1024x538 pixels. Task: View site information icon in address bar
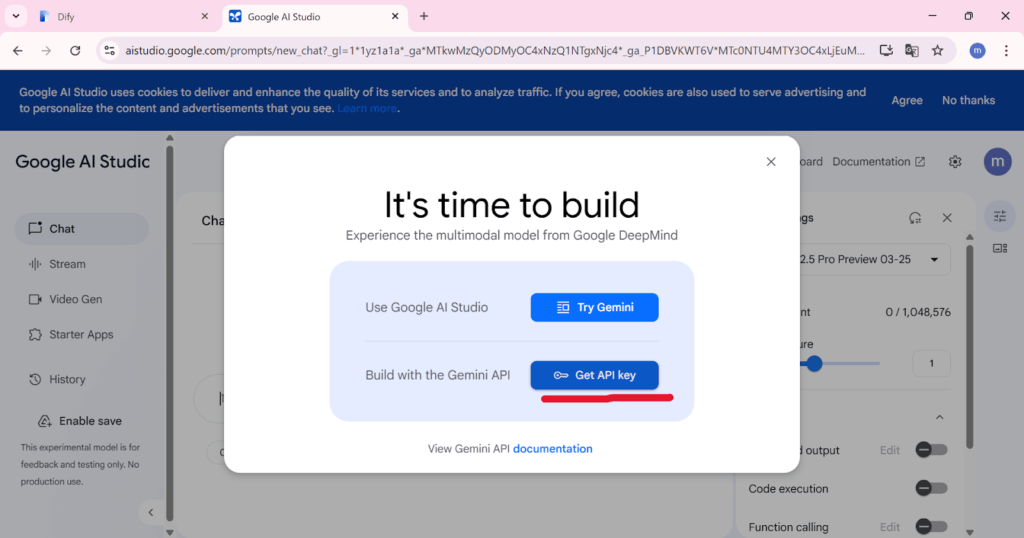point(109,50)
